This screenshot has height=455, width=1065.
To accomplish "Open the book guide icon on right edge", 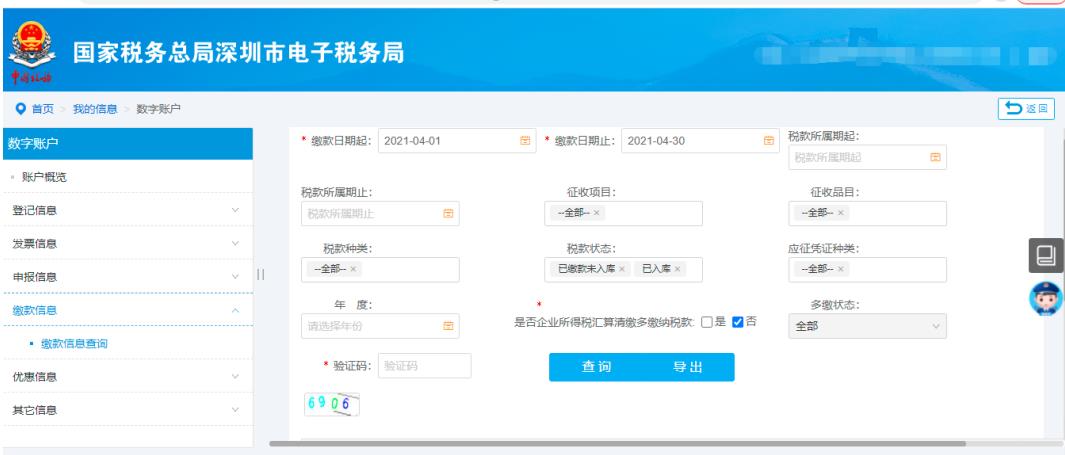I will [1045, 256].
